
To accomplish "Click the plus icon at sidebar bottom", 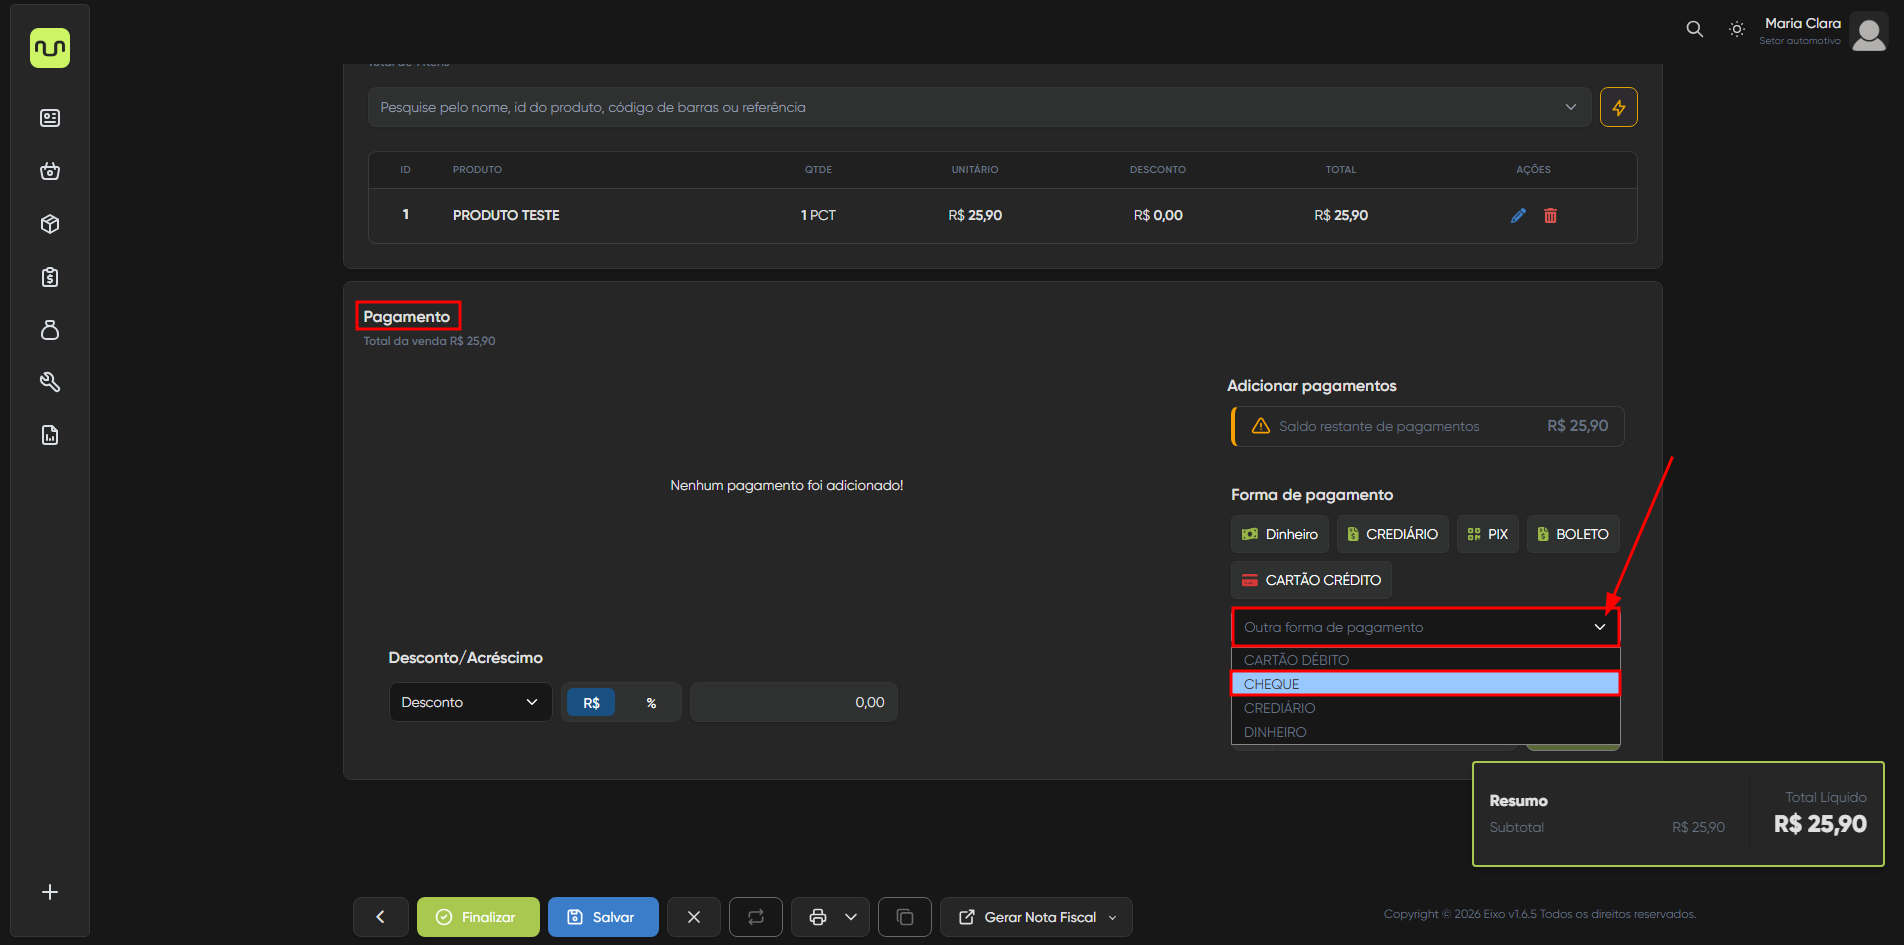I will point(50,892).
